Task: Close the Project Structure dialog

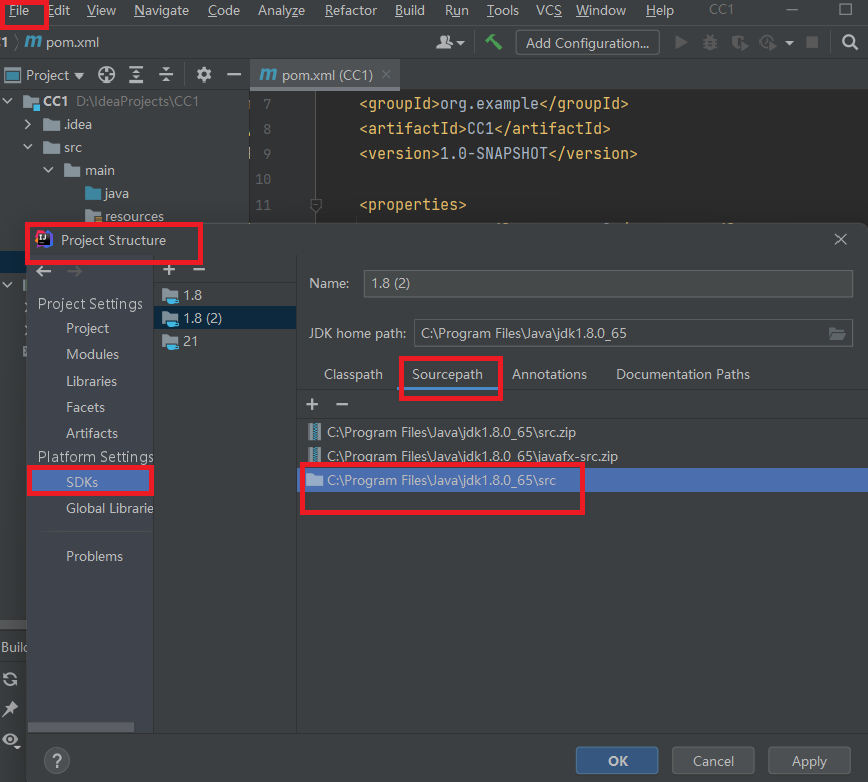Action: click(840, 240)
